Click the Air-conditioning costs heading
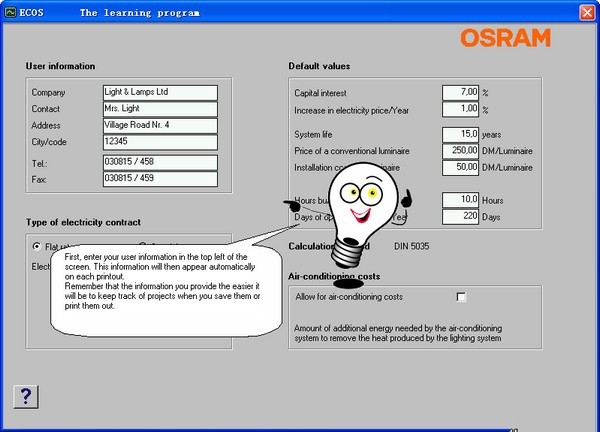 (334, 276)
